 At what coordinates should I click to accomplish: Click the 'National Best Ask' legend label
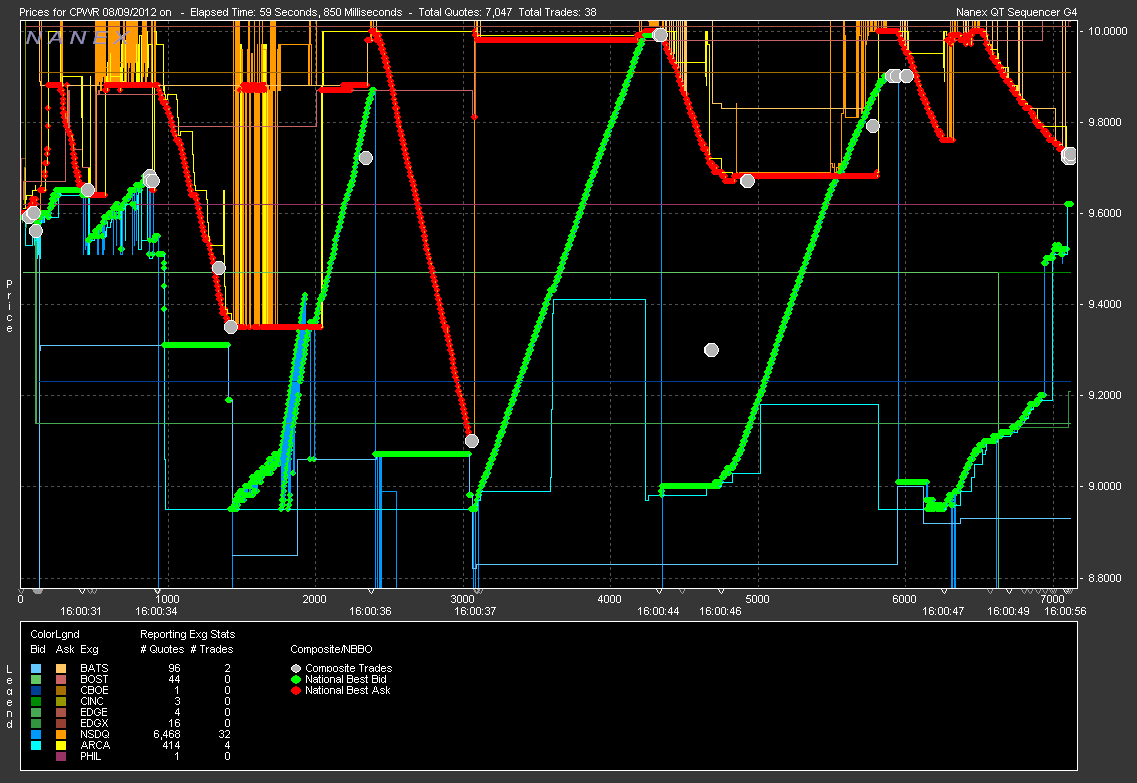347,690
